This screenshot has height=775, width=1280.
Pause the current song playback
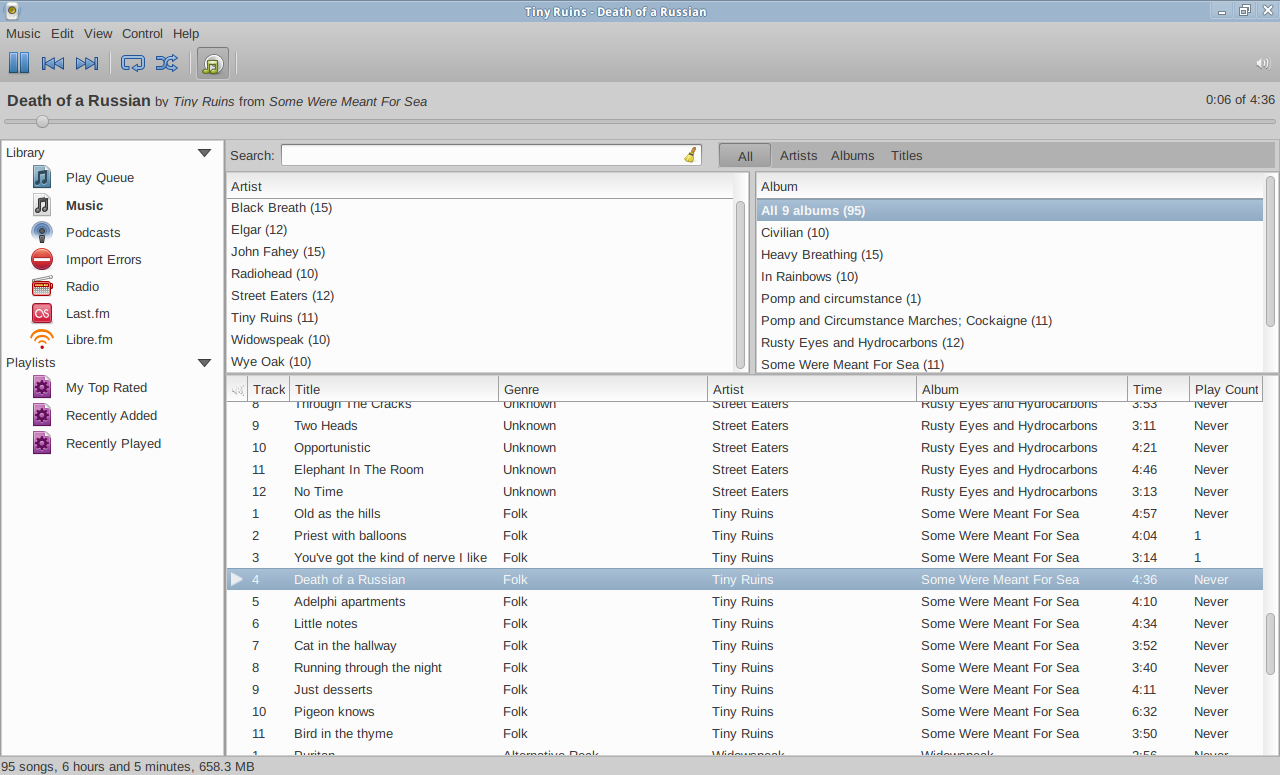[19, 63]
